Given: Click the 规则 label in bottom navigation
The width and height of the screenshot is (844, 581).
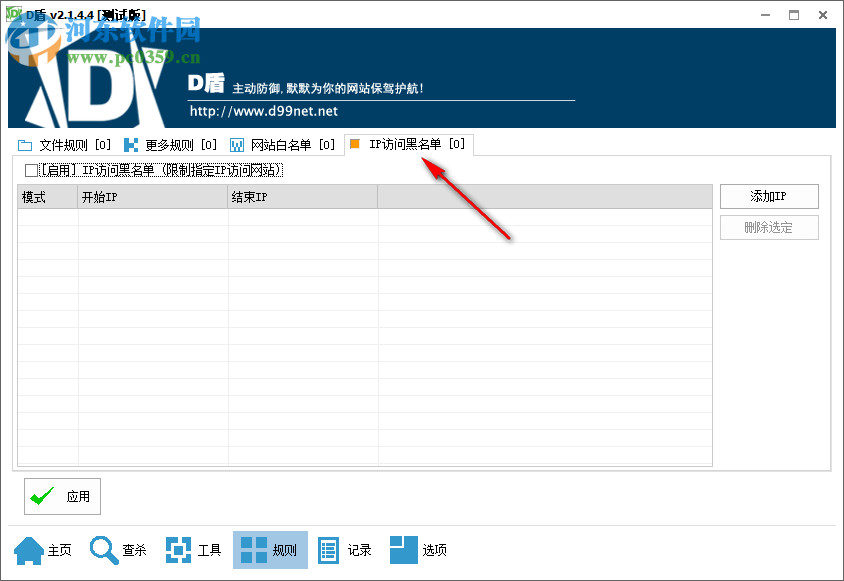Looking at the screenshot, I should point(285,550).
